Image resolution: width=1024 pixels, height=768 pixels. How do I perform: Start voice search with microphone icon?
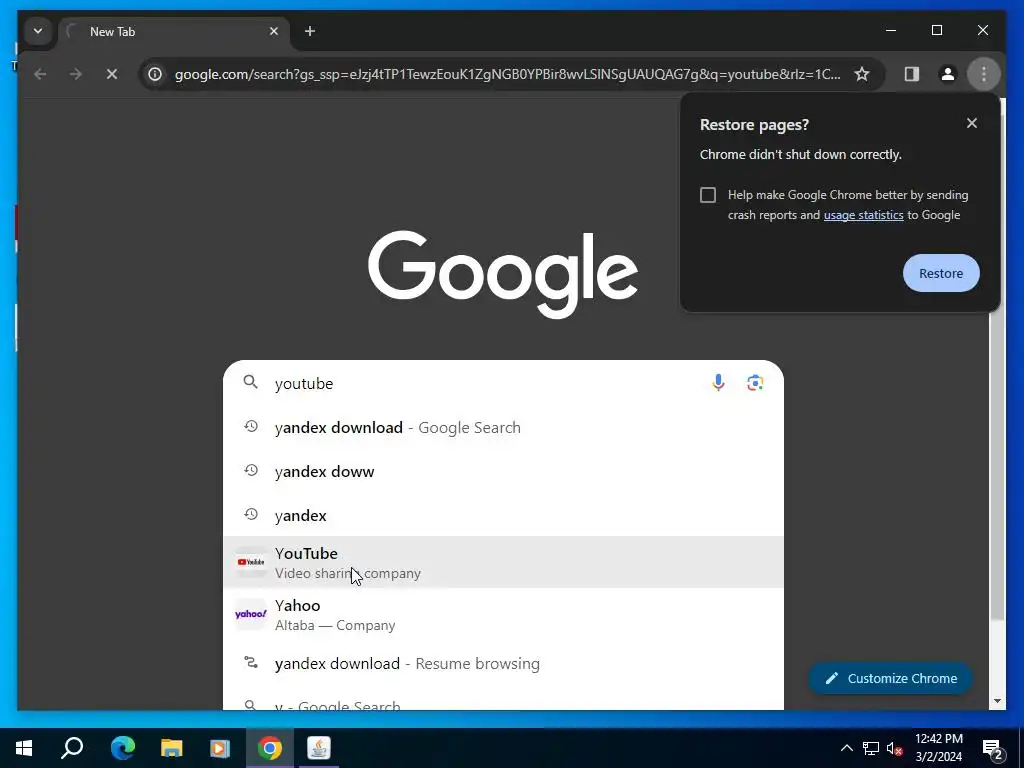718,383
